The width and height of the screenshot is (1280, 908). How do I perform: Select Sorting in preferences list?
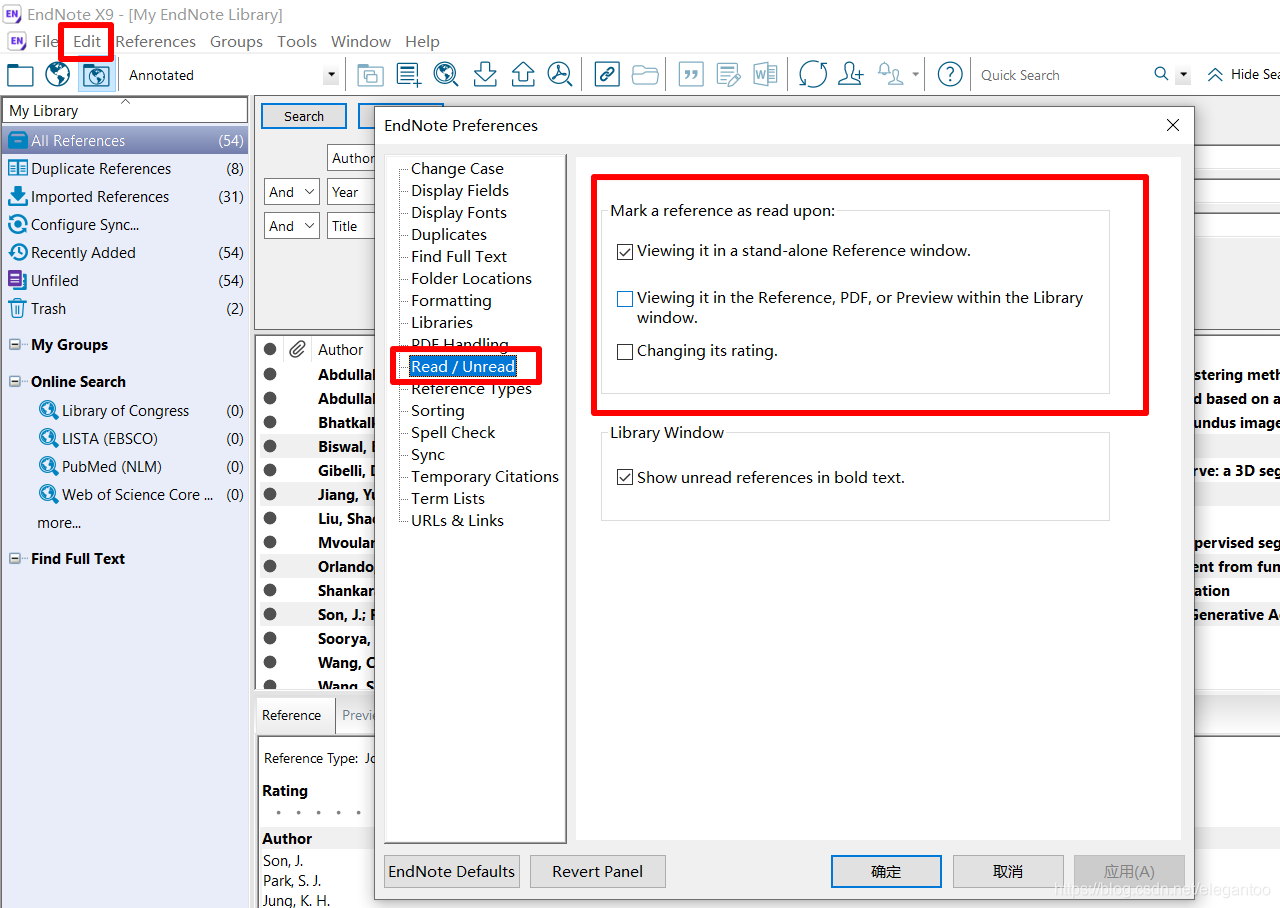[x=438, y=410]
